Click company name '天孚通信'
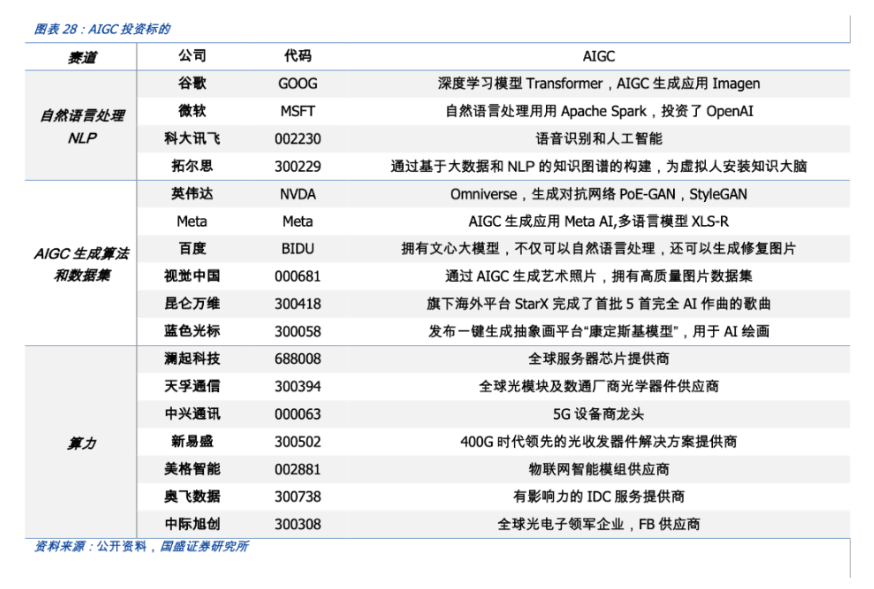Viewport: 874px width, 589px height. 192,386
